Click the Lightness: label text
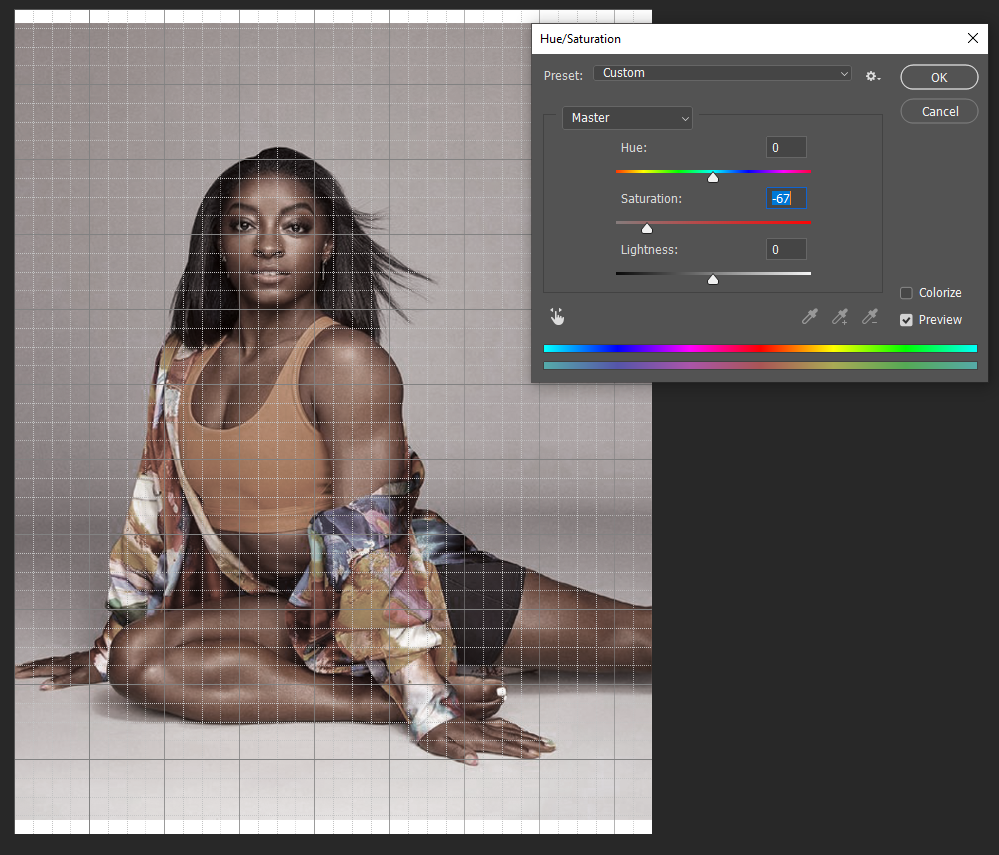999x855 pixels. (649, 250)
